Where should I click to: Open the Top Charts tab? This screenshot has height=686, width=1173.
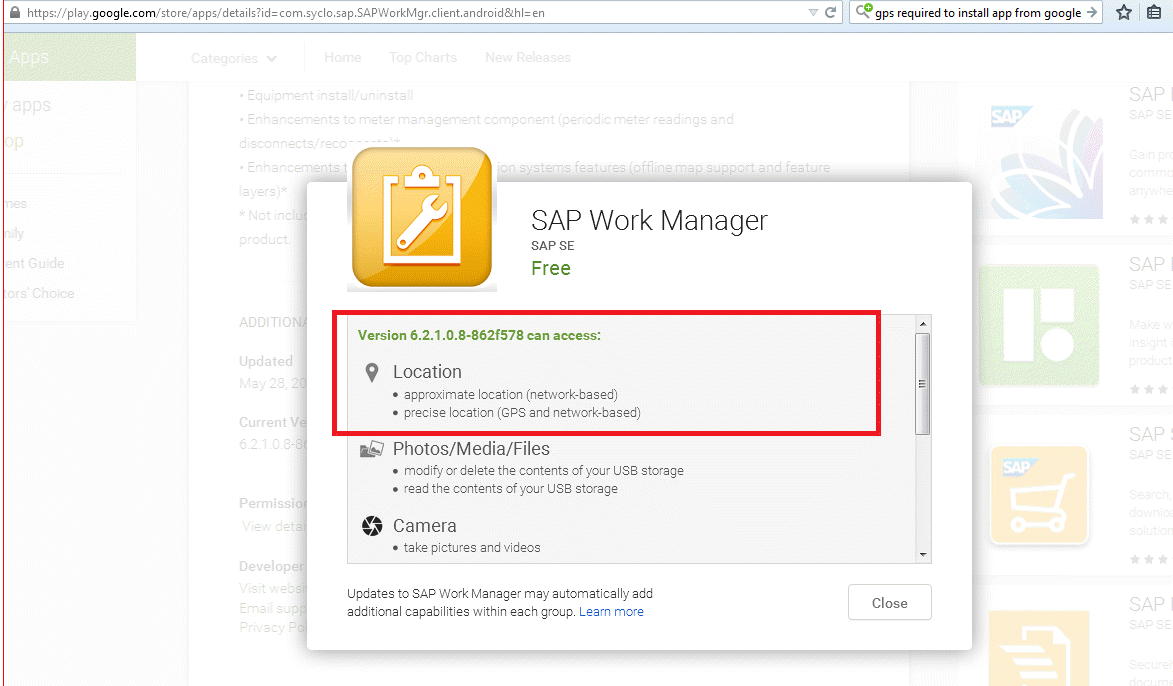pos(423,58)
